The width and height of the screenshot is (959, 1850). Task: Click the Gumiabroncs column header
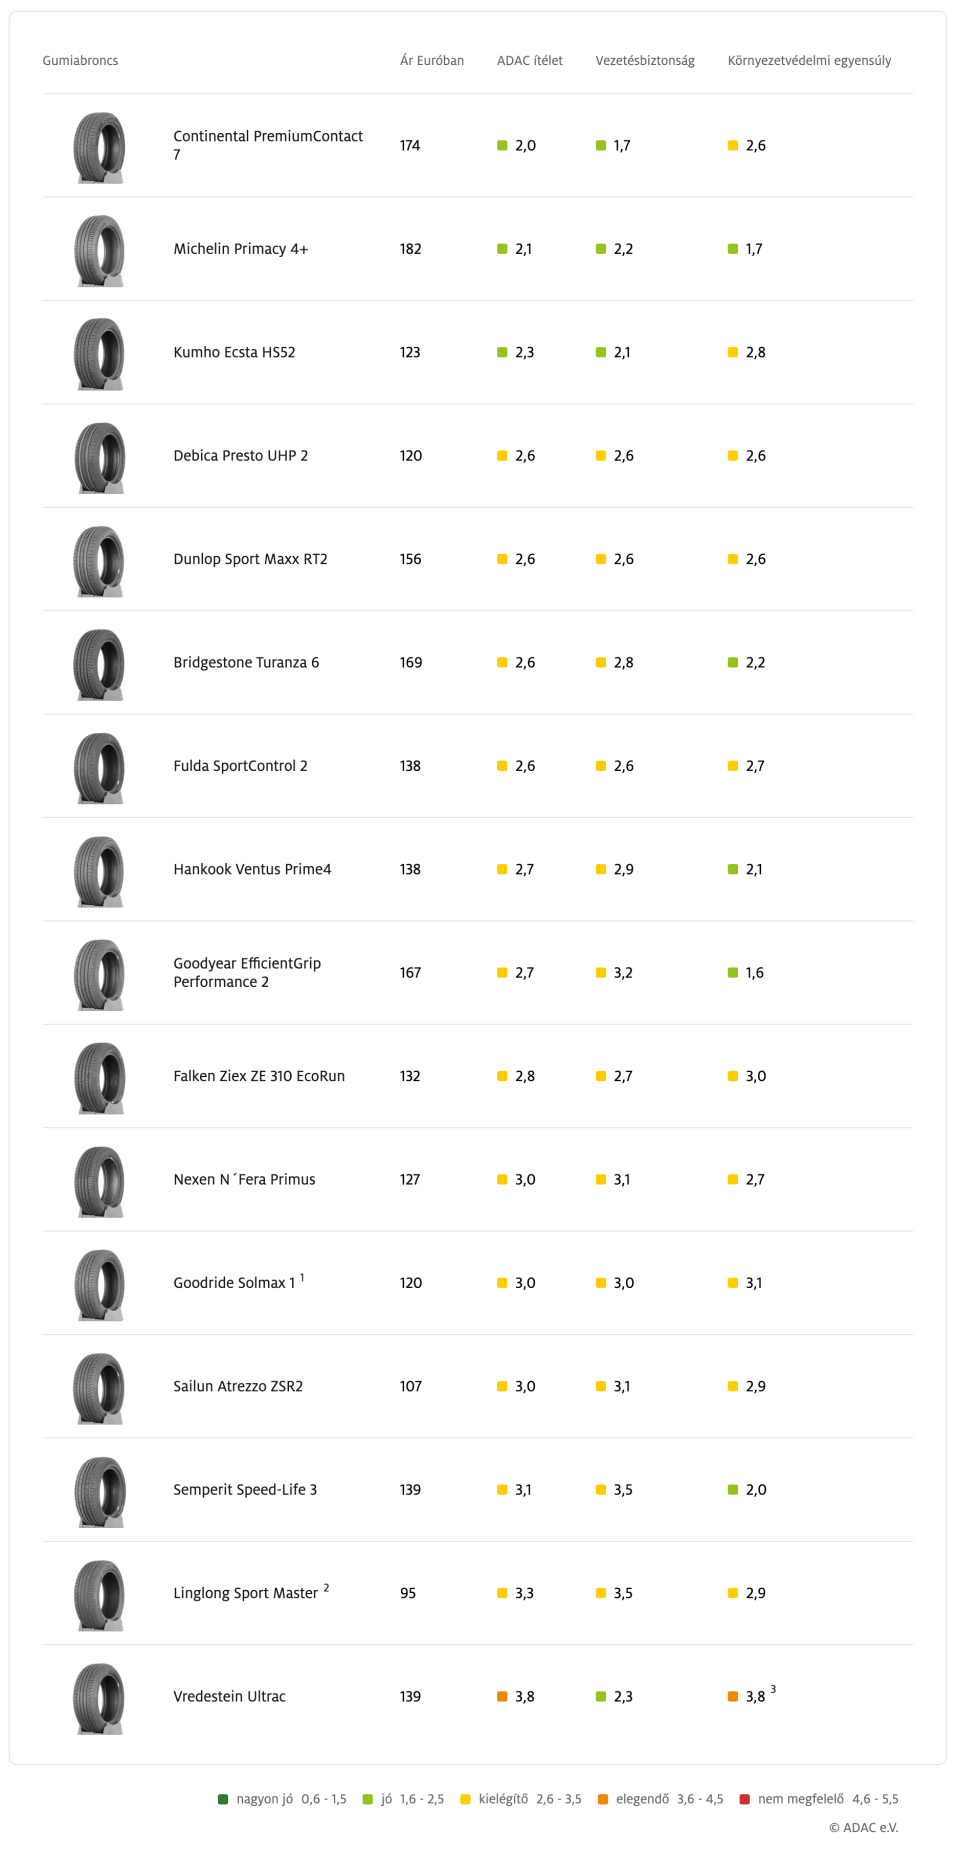(x=80, y=60)
